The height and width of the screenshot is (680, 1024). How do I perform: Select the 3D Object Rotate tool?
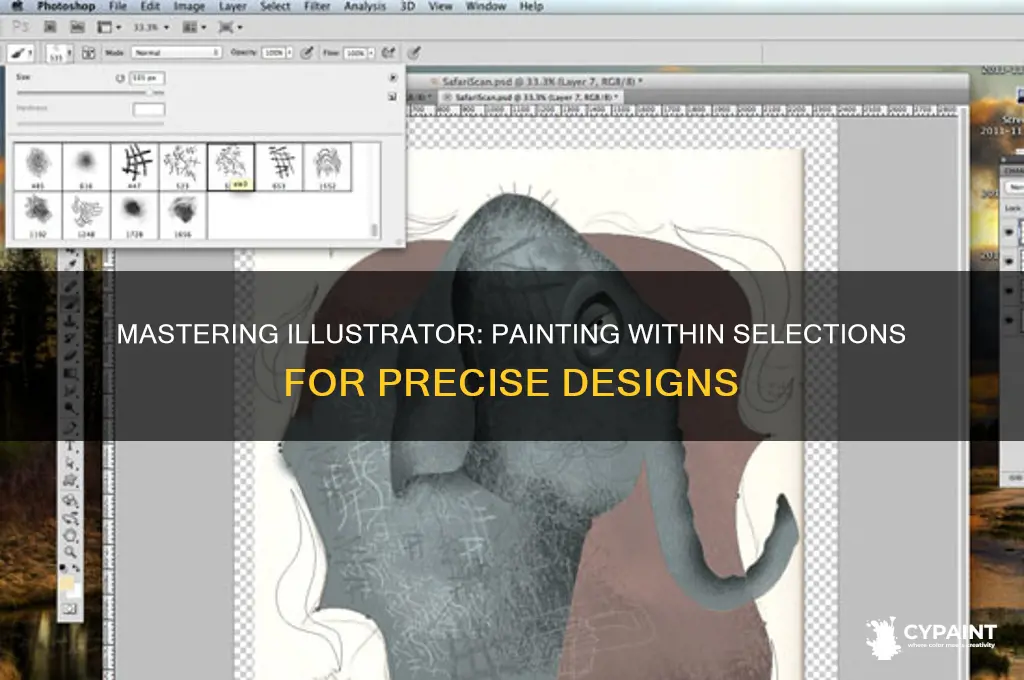click(70, 500)
